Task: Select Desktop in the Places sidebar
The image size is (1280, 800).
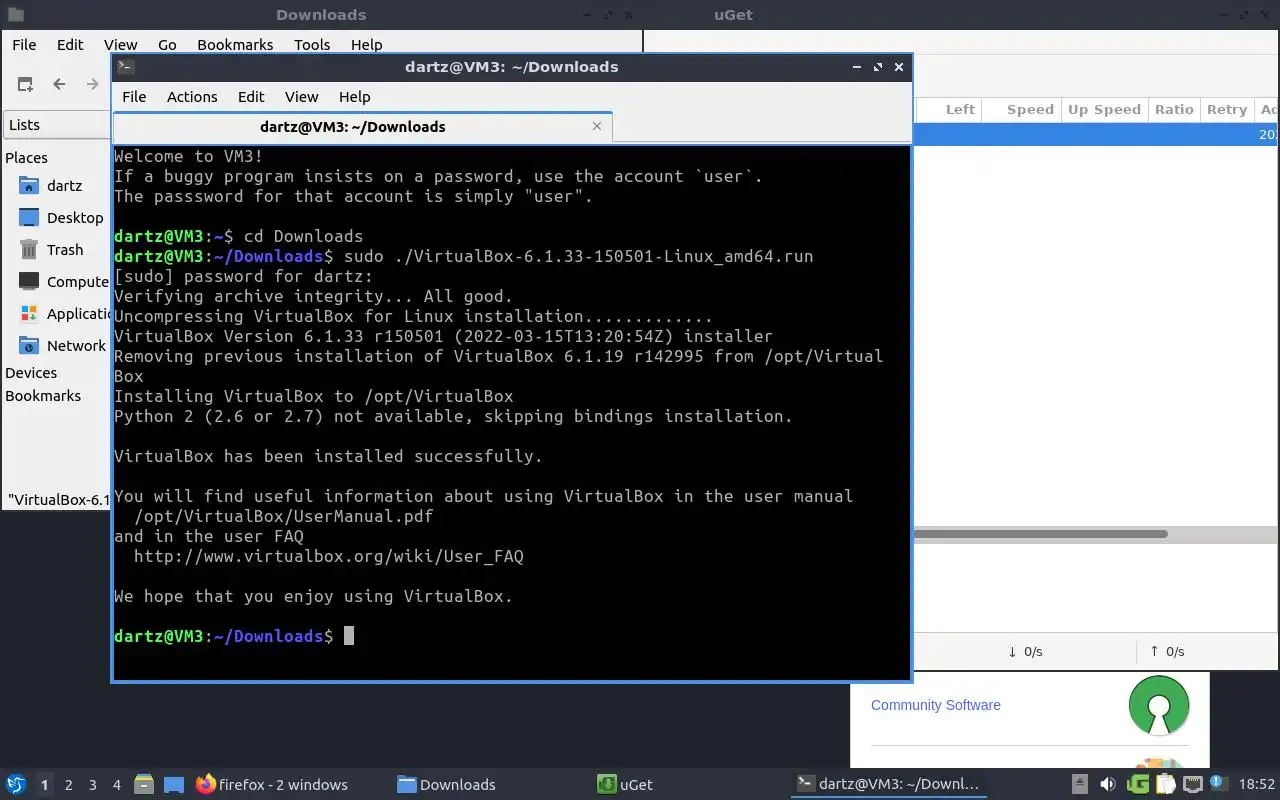Action: coord(75,218)
